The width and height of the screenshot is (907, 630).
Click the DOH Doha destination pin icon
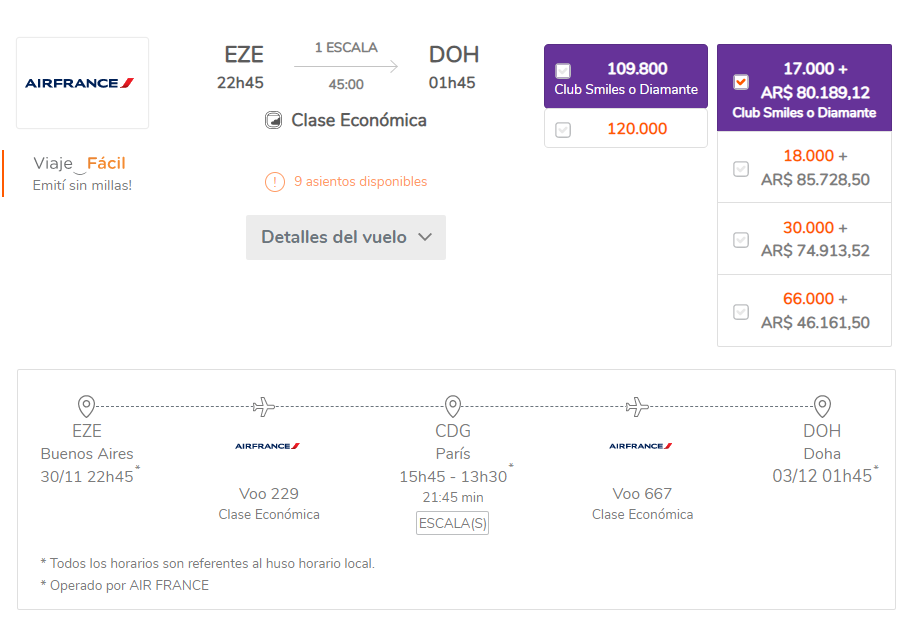[x=822, y=406]
